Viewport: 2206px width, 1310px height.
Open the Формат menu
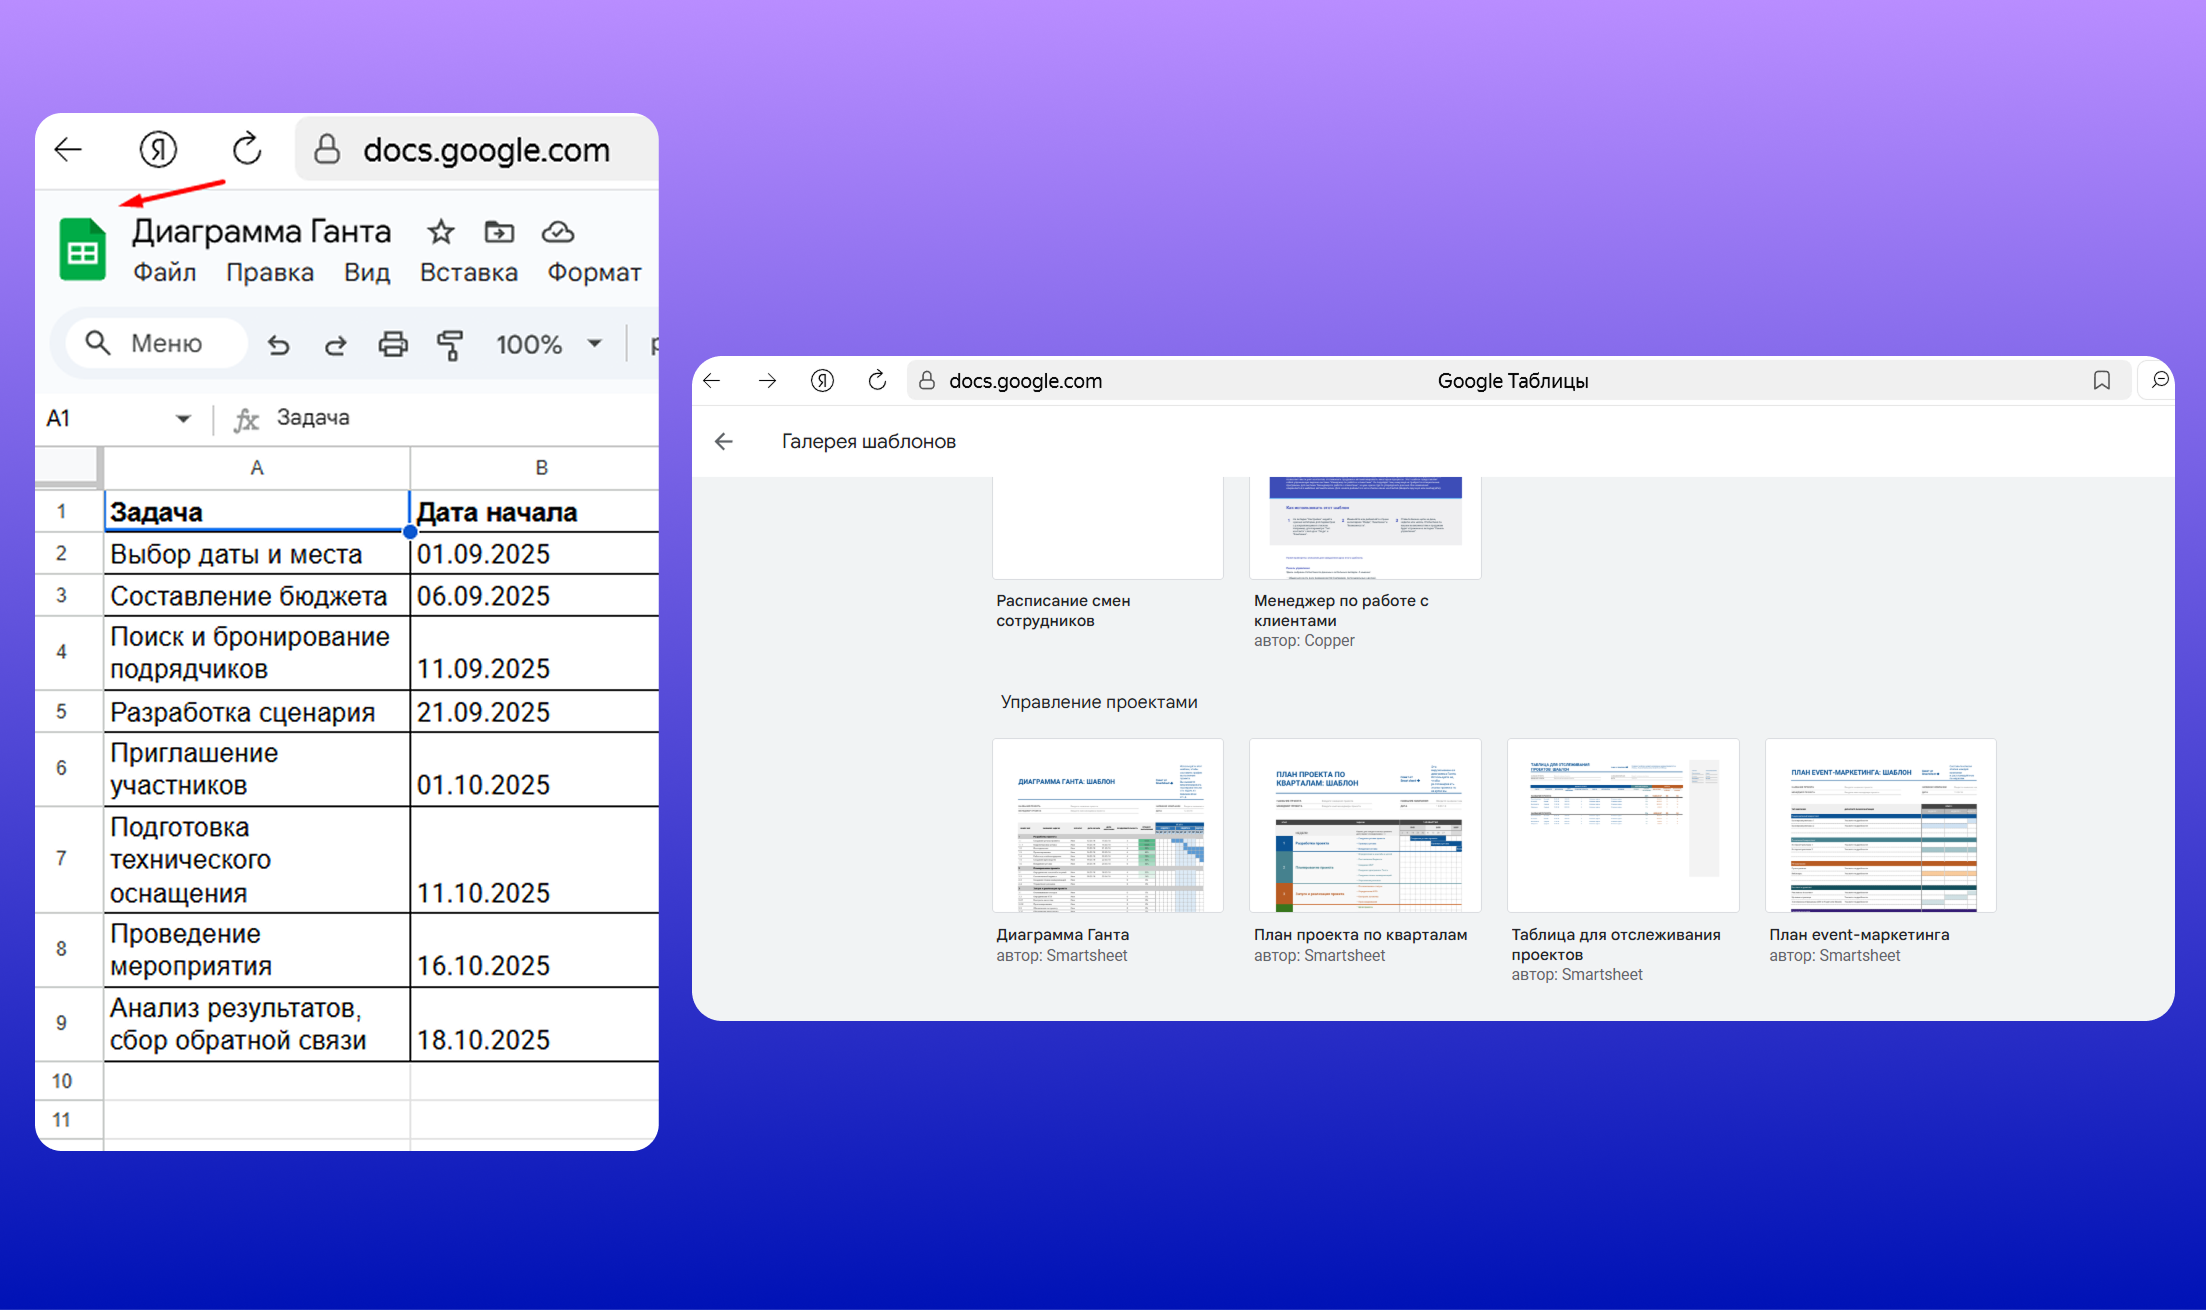[x=594, y=273]
